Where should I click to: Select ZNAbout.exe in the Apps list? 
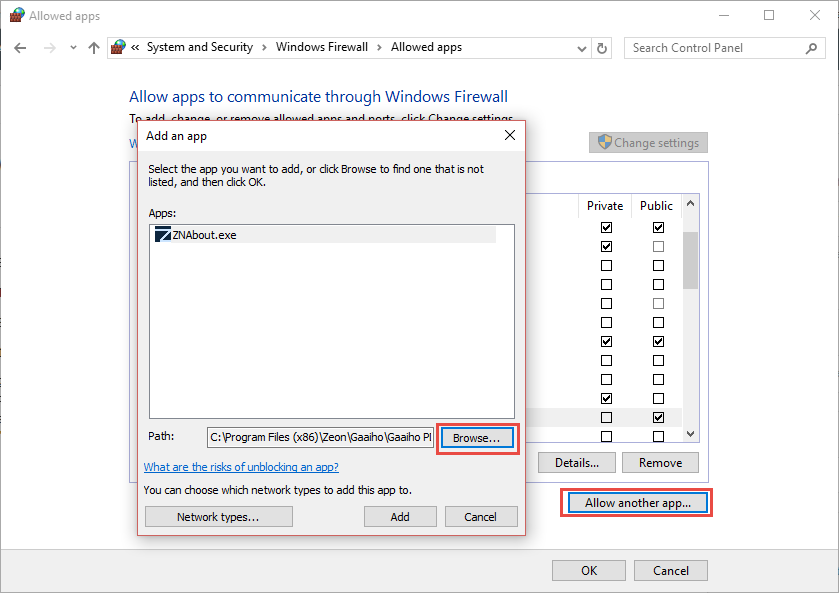pyautogui.click(x=325, y=234)
